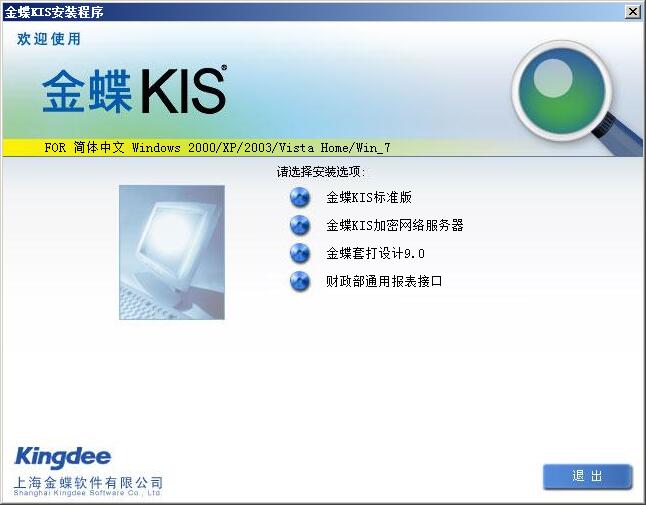Click the Shanghai Kingdee Software Co. English text
The width and height of the screenshot is (646, 505).
coord(87,493)
